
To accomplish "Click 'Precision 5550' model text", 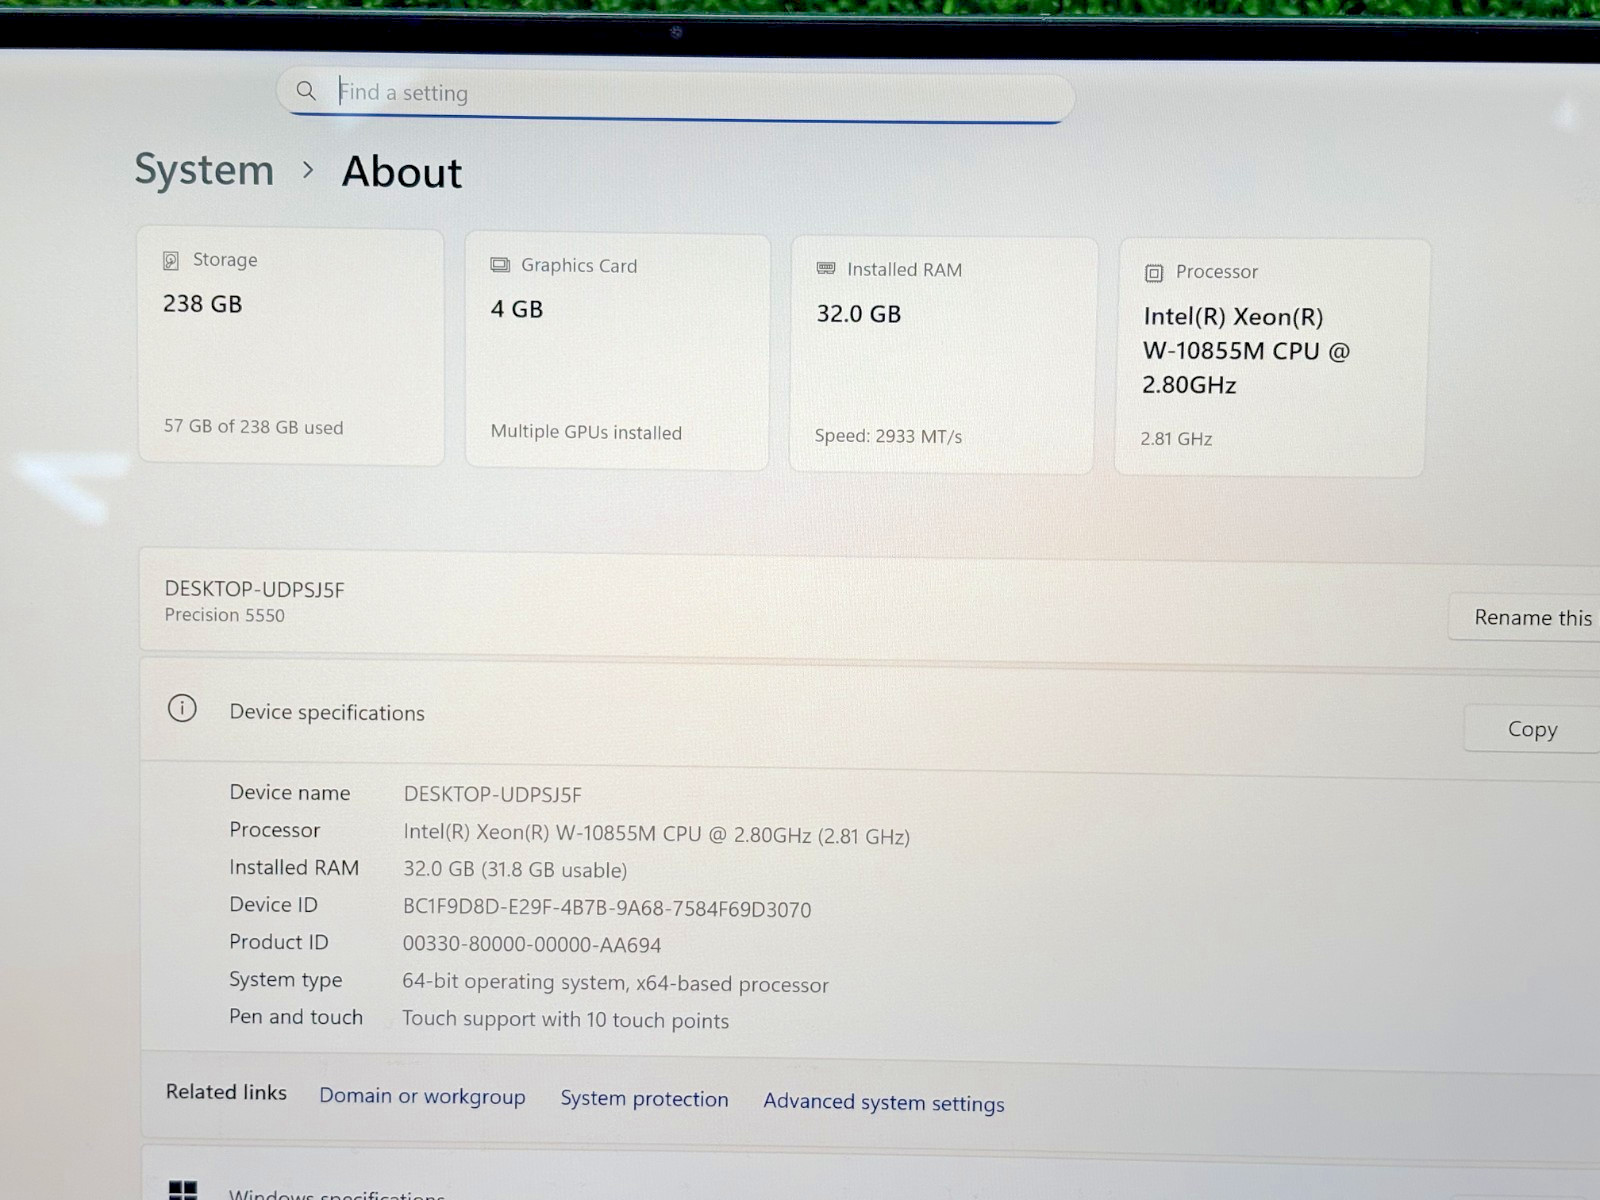I will pos(225,615).
